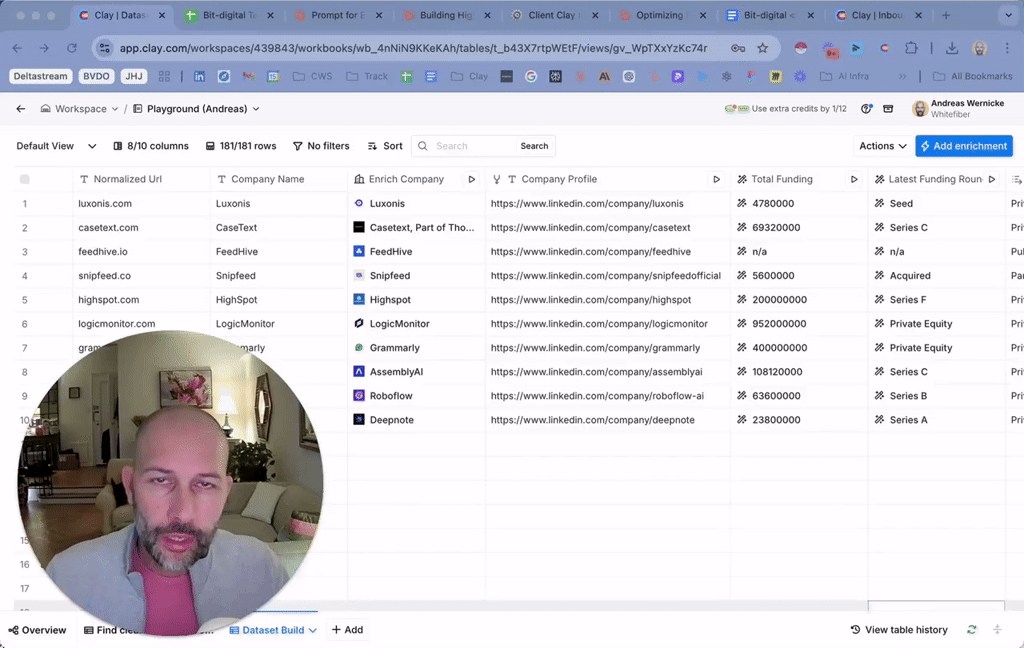
Task: Click the Add enrichment button
Action: point(963,146)
